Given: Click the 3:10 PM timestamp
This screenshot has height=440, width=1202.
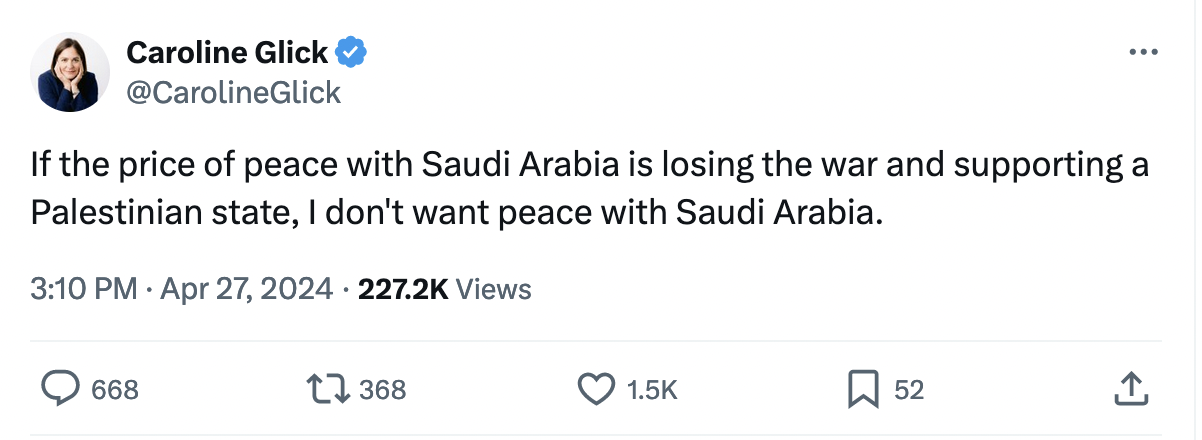Looking at the screenshot, I should (83, 290).
